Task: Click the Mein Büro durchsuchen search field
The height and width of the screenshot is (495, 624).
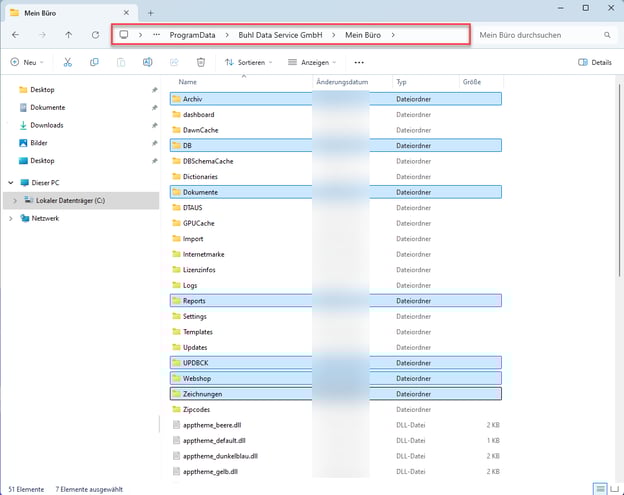Action: [x=538, y=35]
